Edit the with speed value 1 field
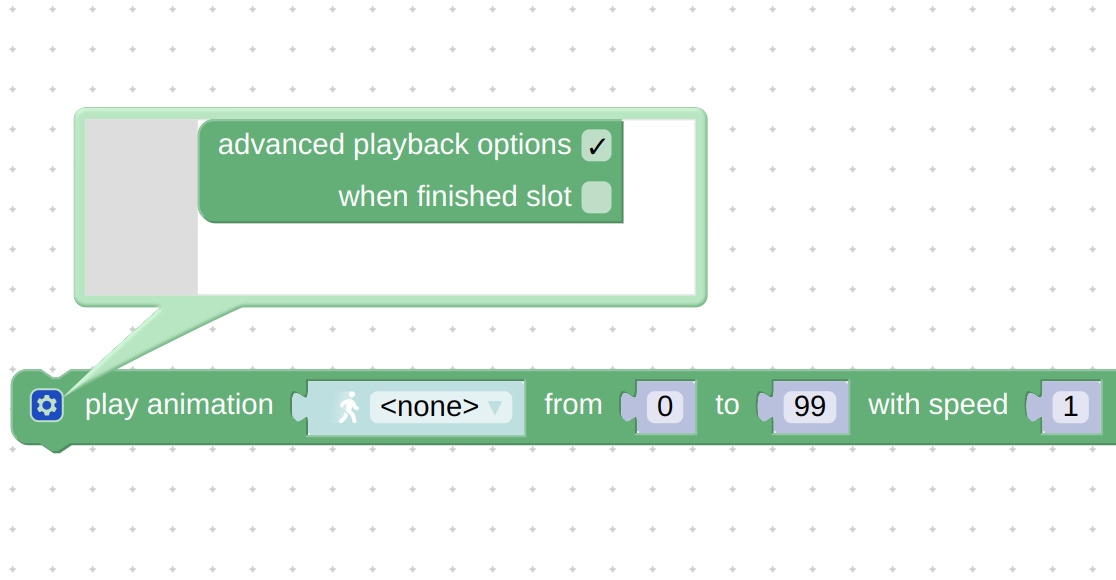The width and height of the screenshot is (1116, 580). tap(1070, 406)
